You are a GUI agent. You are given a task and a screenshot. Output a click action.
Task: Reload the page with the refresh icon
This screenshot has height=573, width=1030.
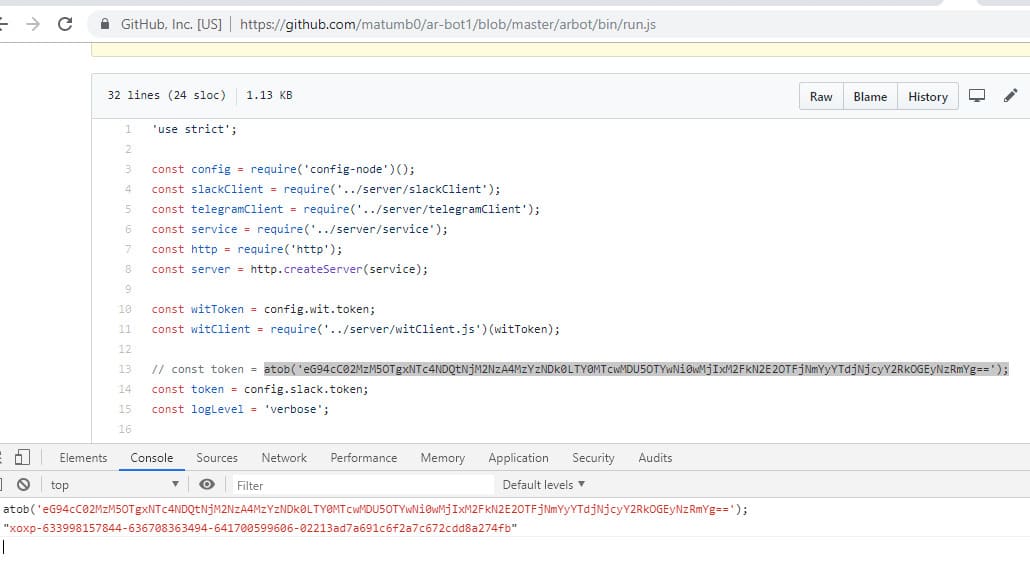pos(66,24)
